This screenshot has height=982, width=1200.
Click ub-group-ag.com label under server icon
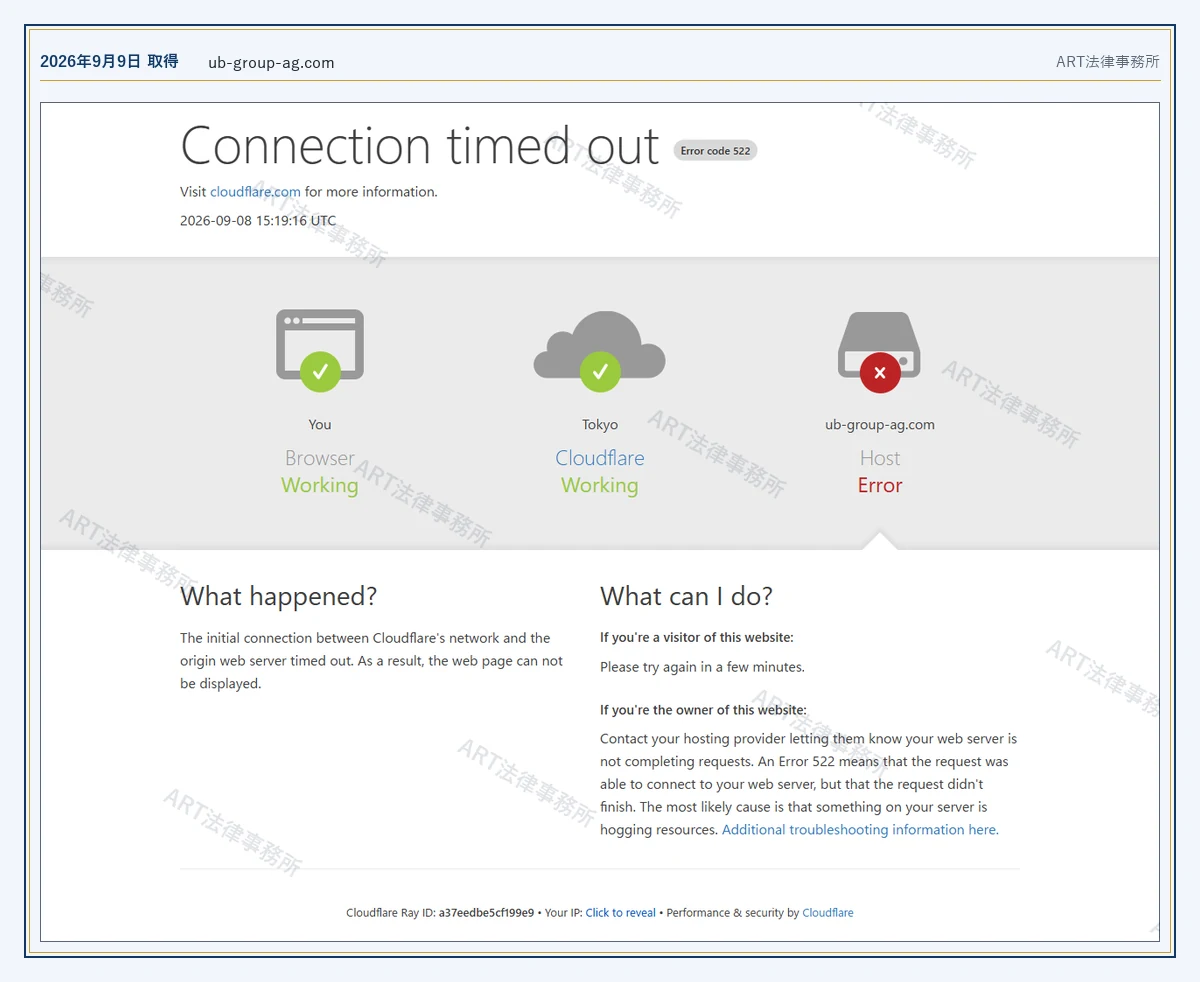[x=880, y=425]
